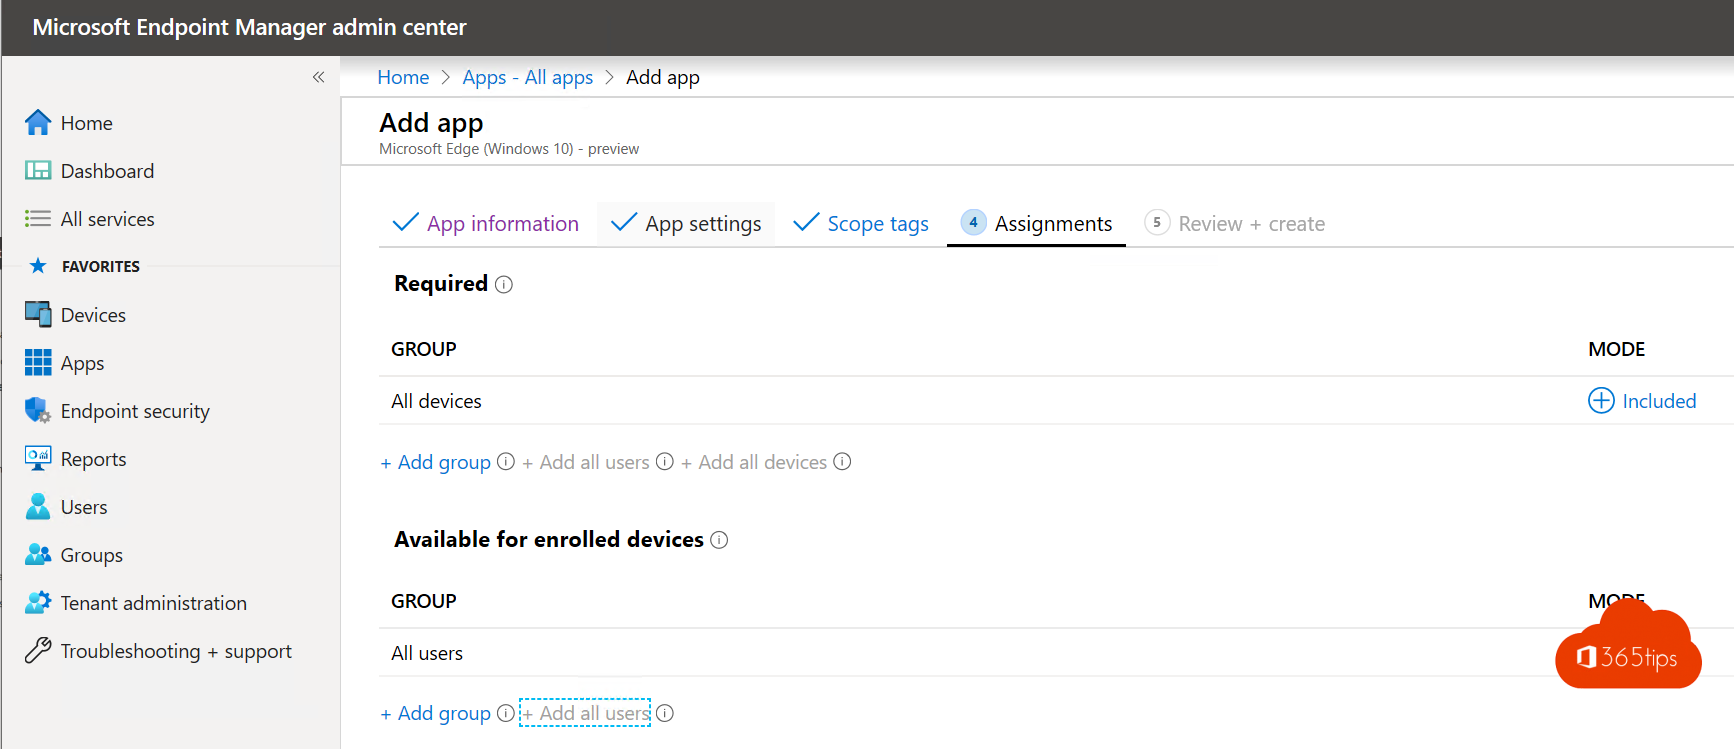Switch to App settings tab

(686, 224)
